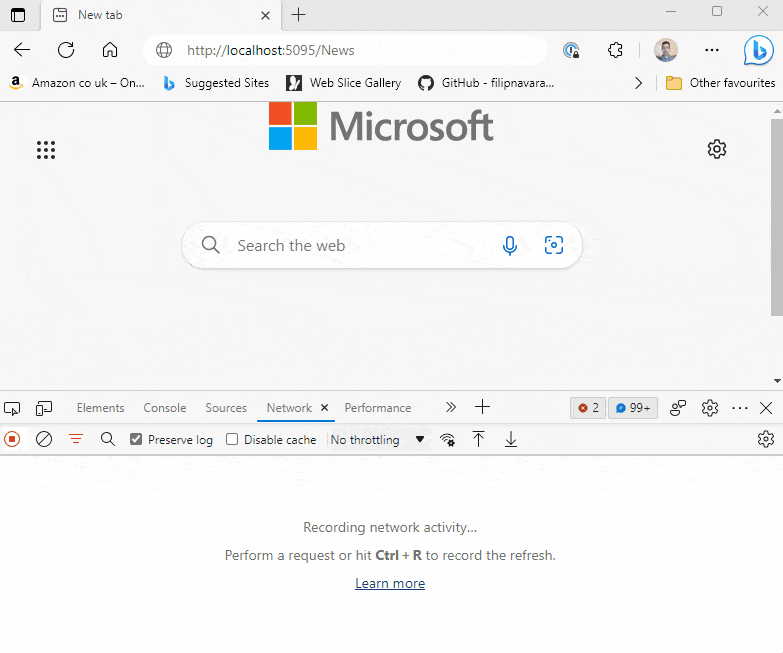Add a new DevTools tool tab
Viewport: 783px width, 653px height.
[482, 407]
